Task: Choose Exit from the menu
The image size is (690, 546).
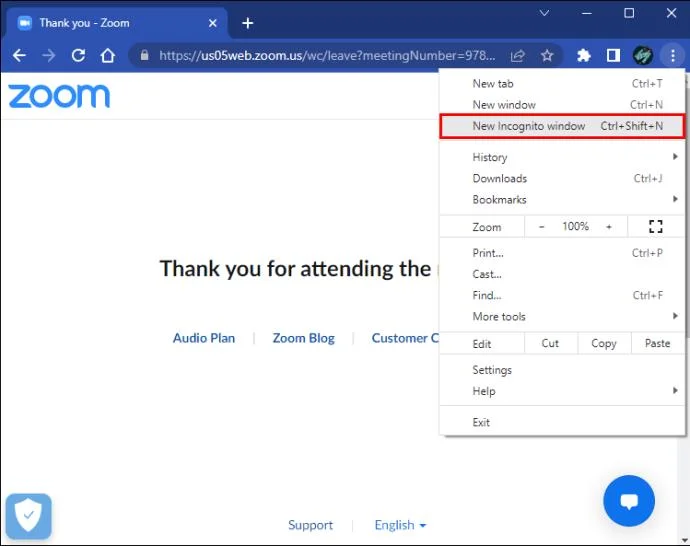Action: pyautogui.click(x=562, y=422)
